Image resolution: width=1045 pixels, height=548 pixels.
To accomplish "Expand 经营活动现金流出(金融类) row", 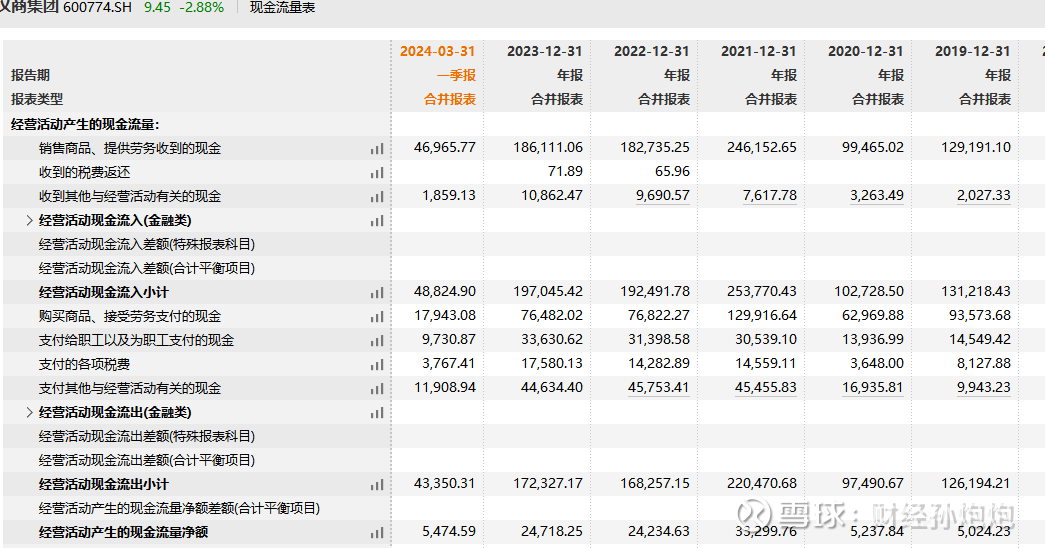I will 29,412.
